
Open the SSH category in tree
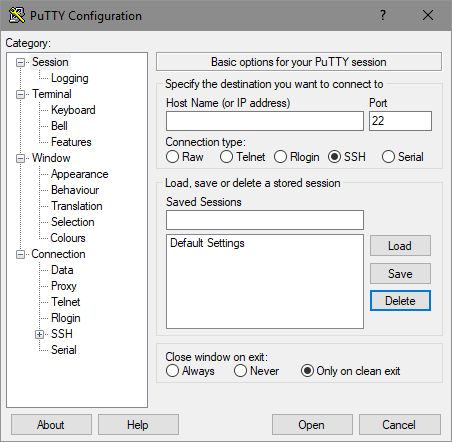click(62, 334)
